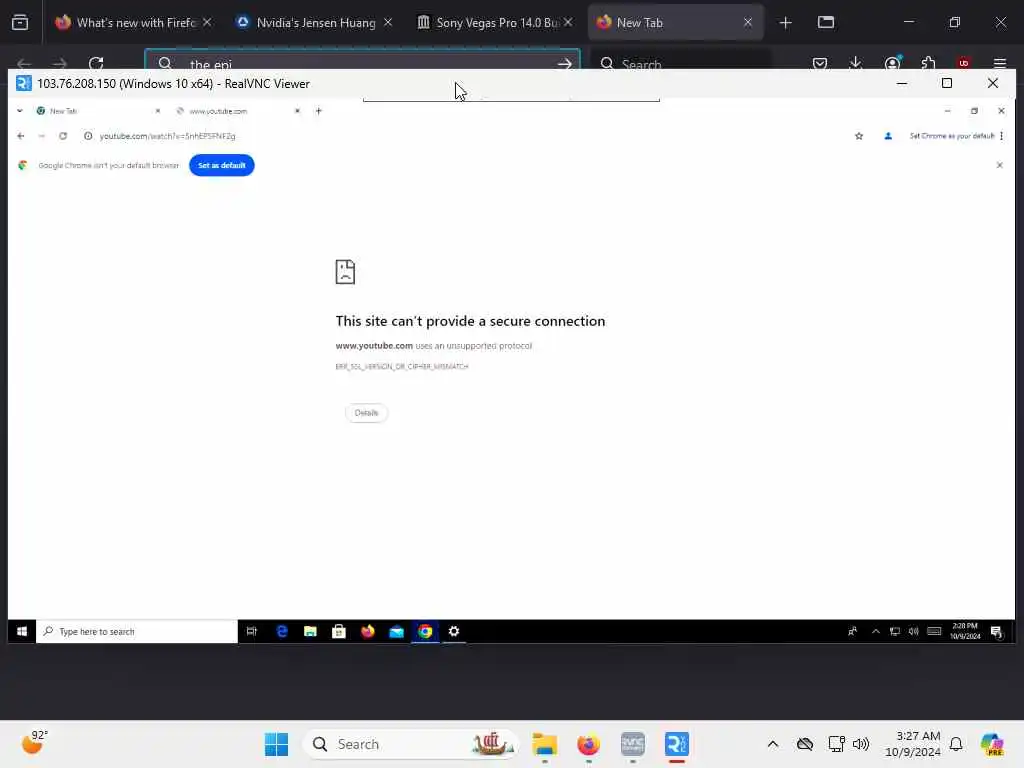Switch to Nvidia's Jensen Huang tab
The image size is (1024, 768).
pyautogui.click(x=315, y=23)
